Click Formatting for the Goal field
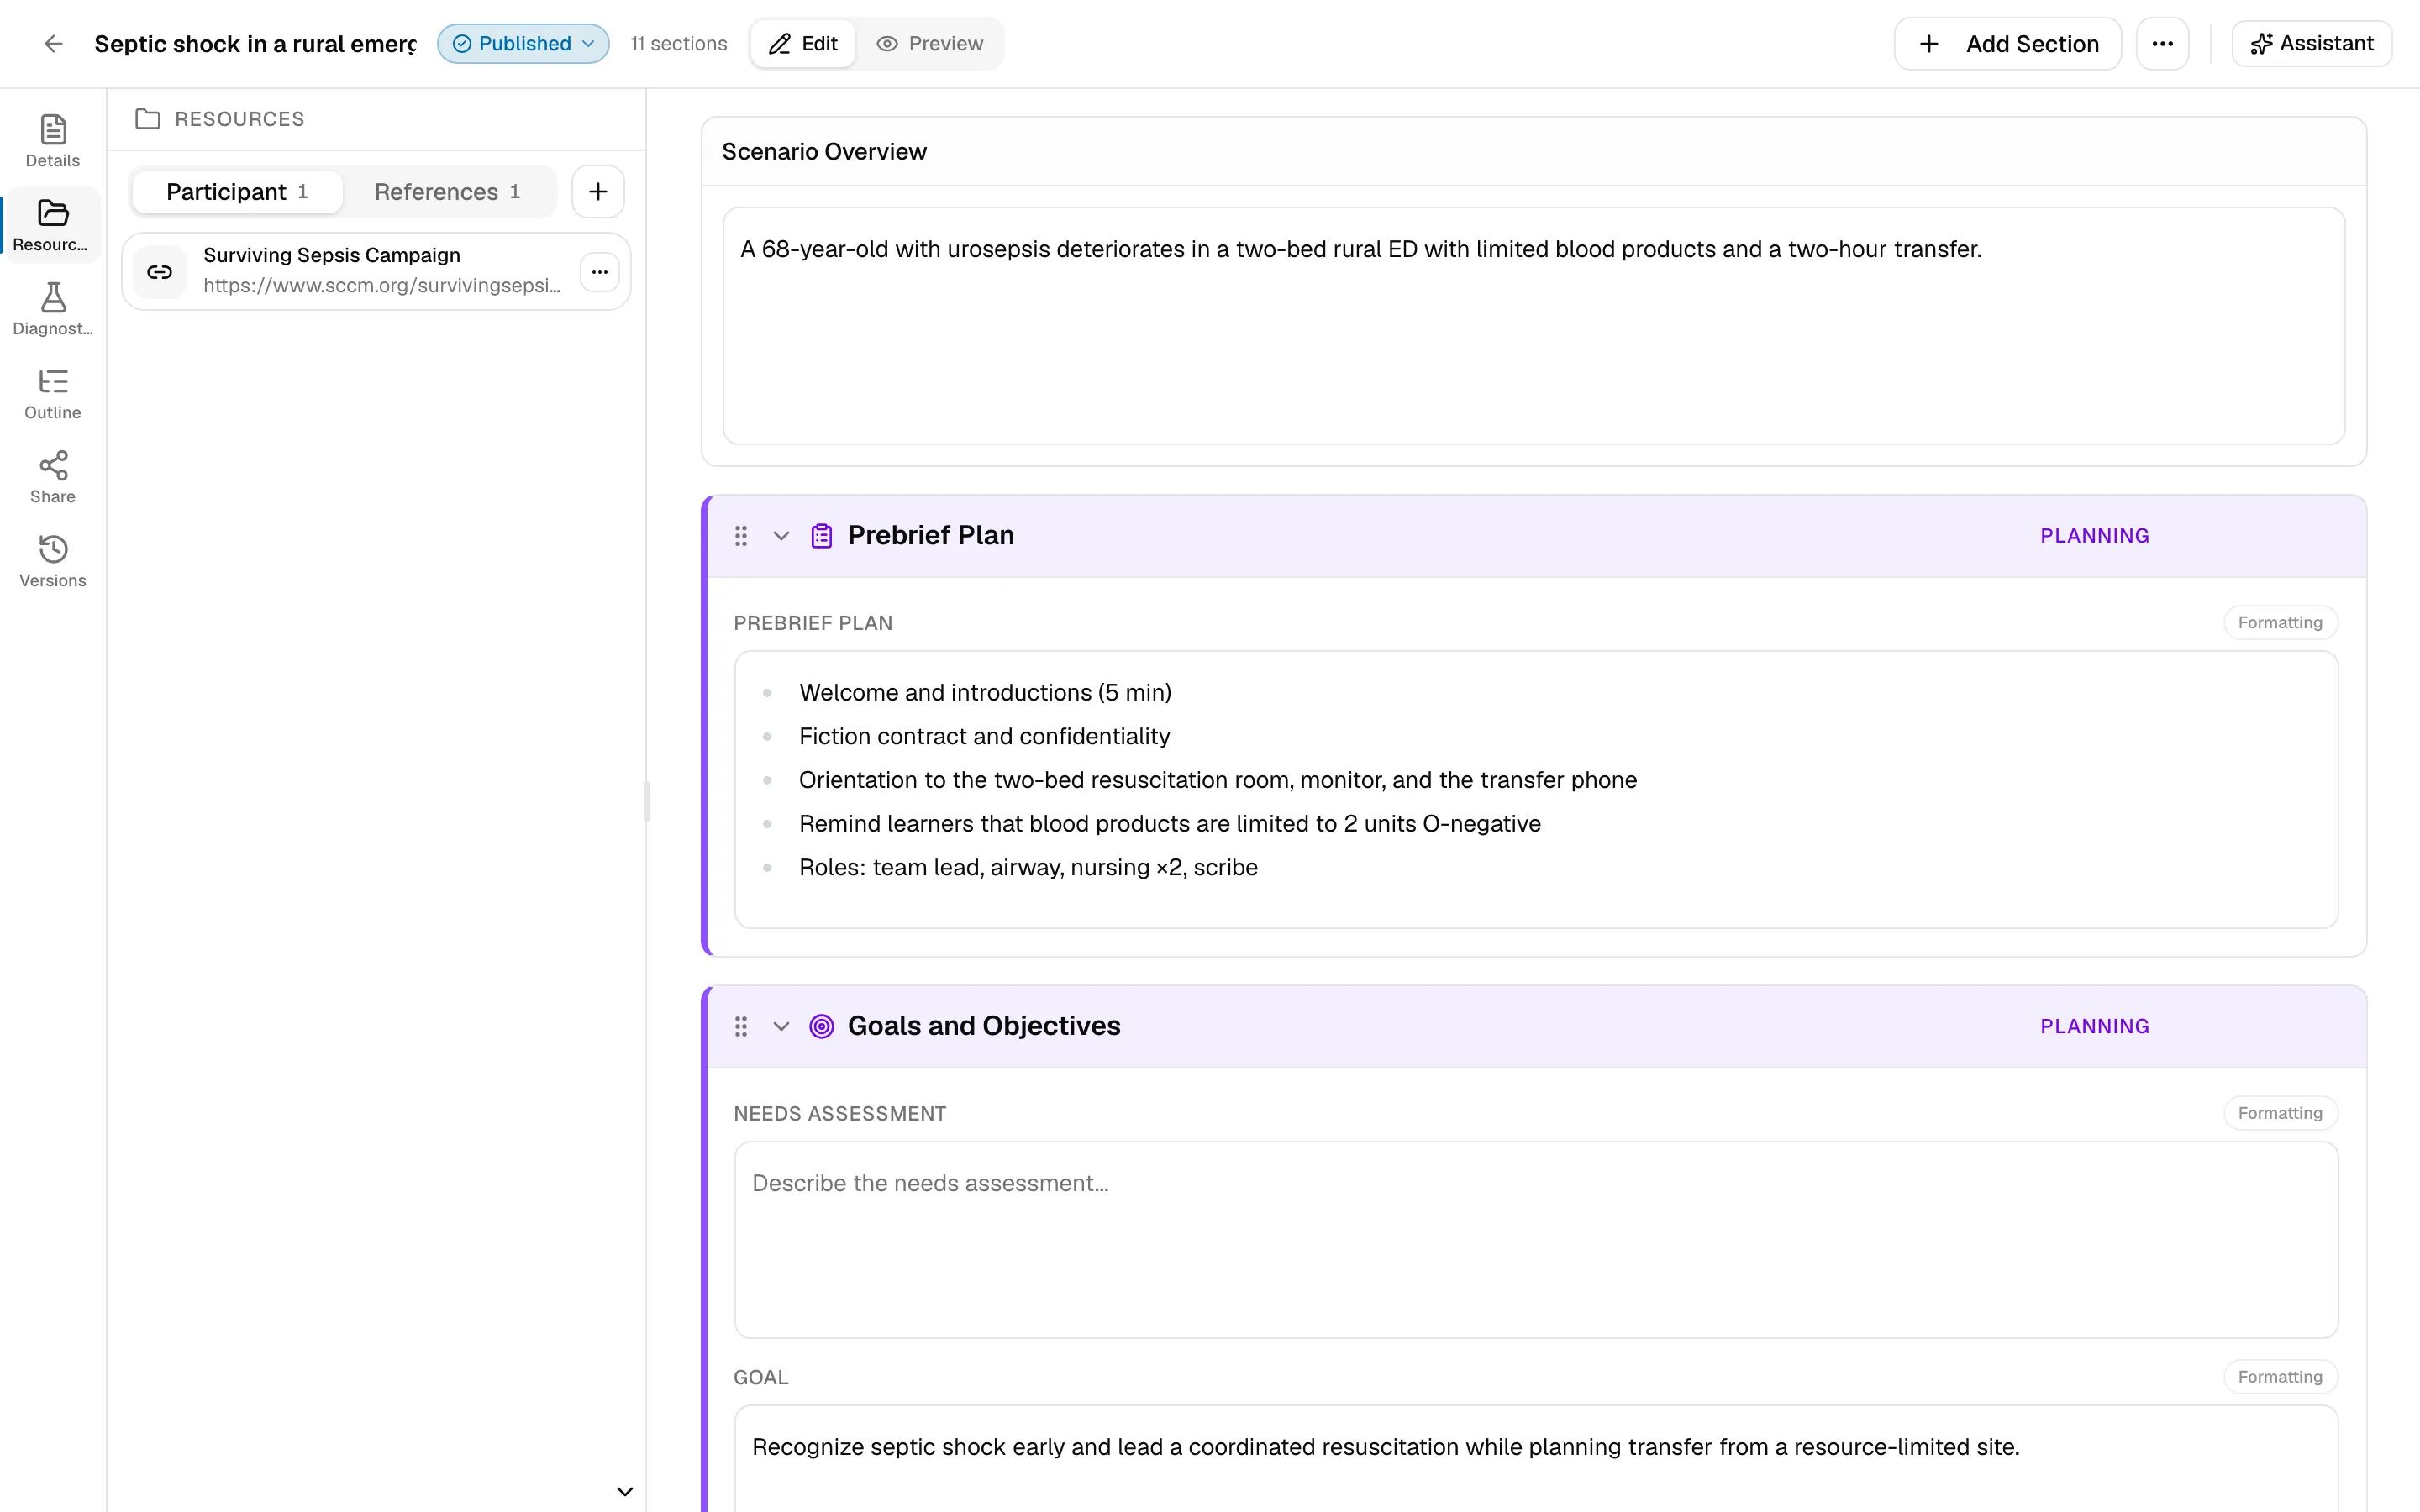The image size is (2420, 1512). (x=2280, y=1377)
